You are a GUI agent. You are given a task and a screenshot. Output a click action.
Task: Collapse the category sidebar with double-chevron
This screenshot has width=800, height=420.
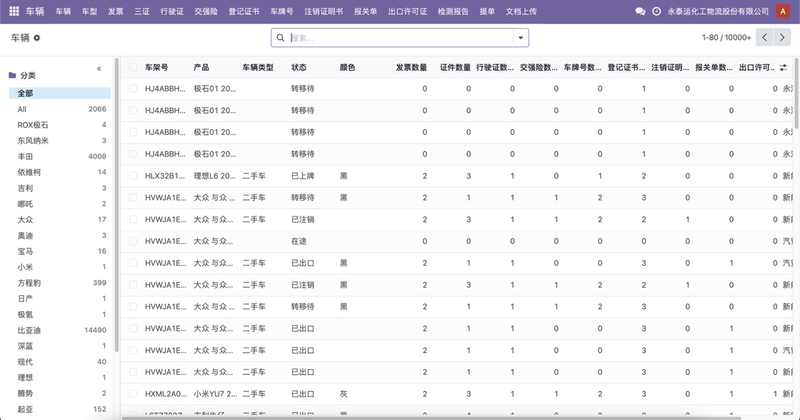pyautogui.click(x=98, y=68)
